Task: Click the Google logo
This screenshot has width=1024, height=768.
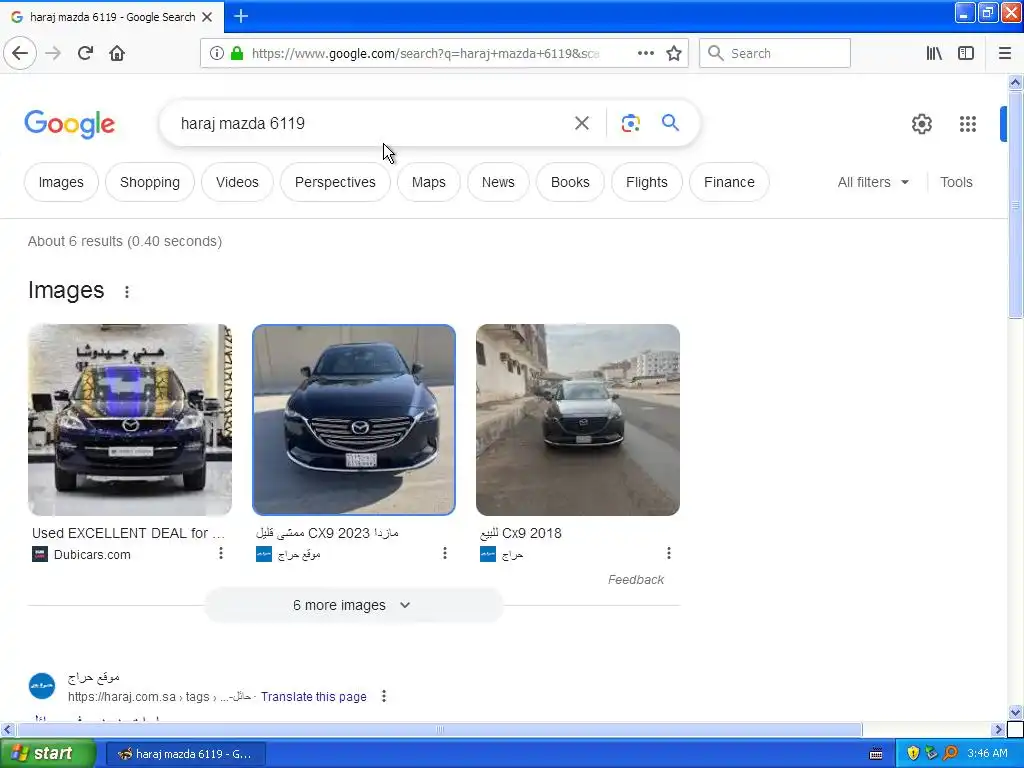Action: point(70,124)
